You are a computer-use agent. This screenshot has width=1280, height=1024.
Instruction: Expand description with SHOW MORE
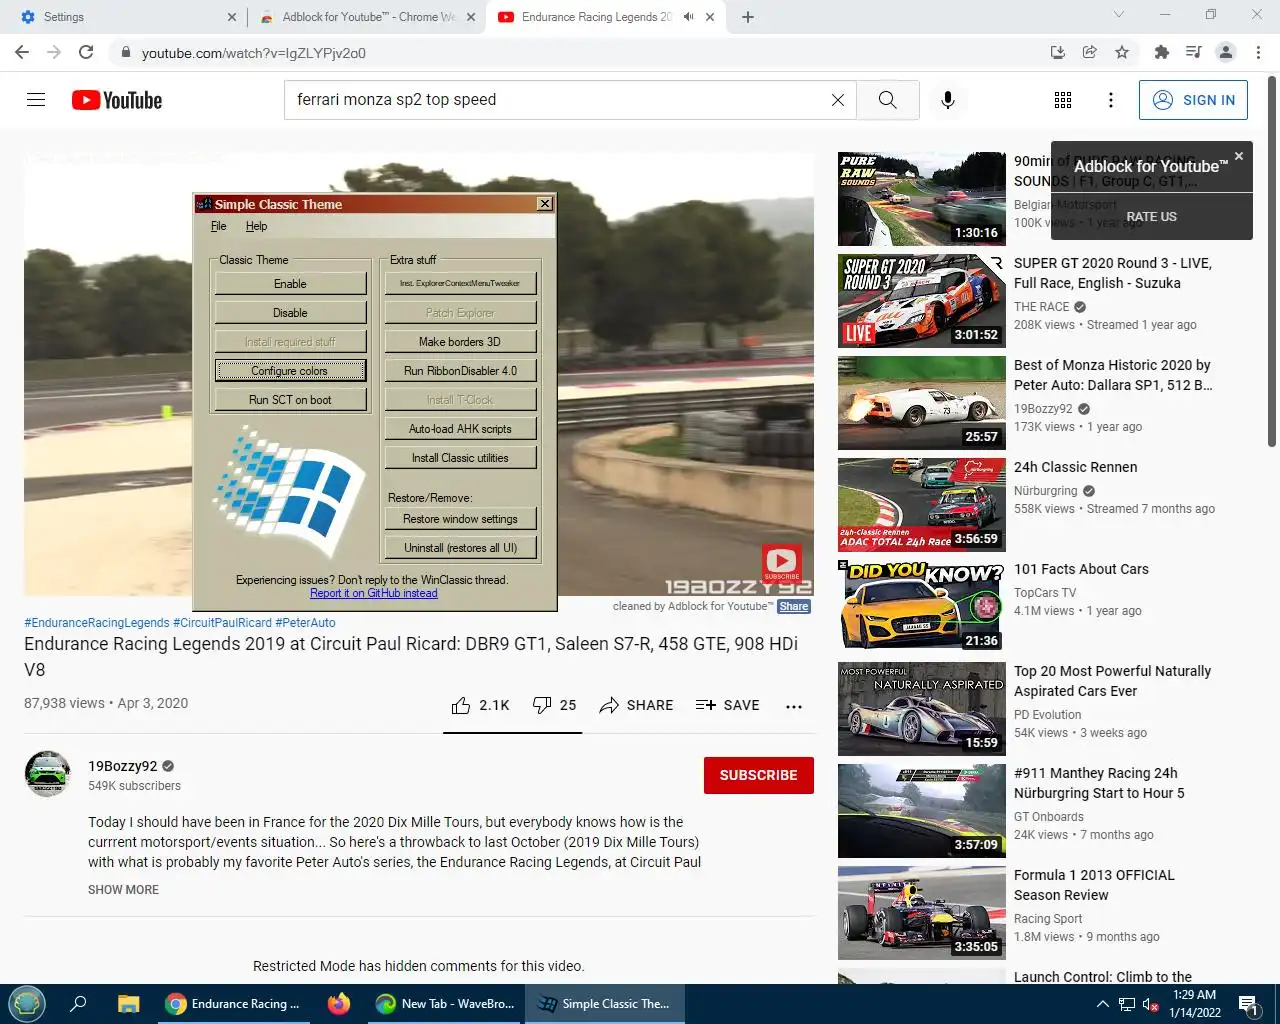click(x=123, y=890)
